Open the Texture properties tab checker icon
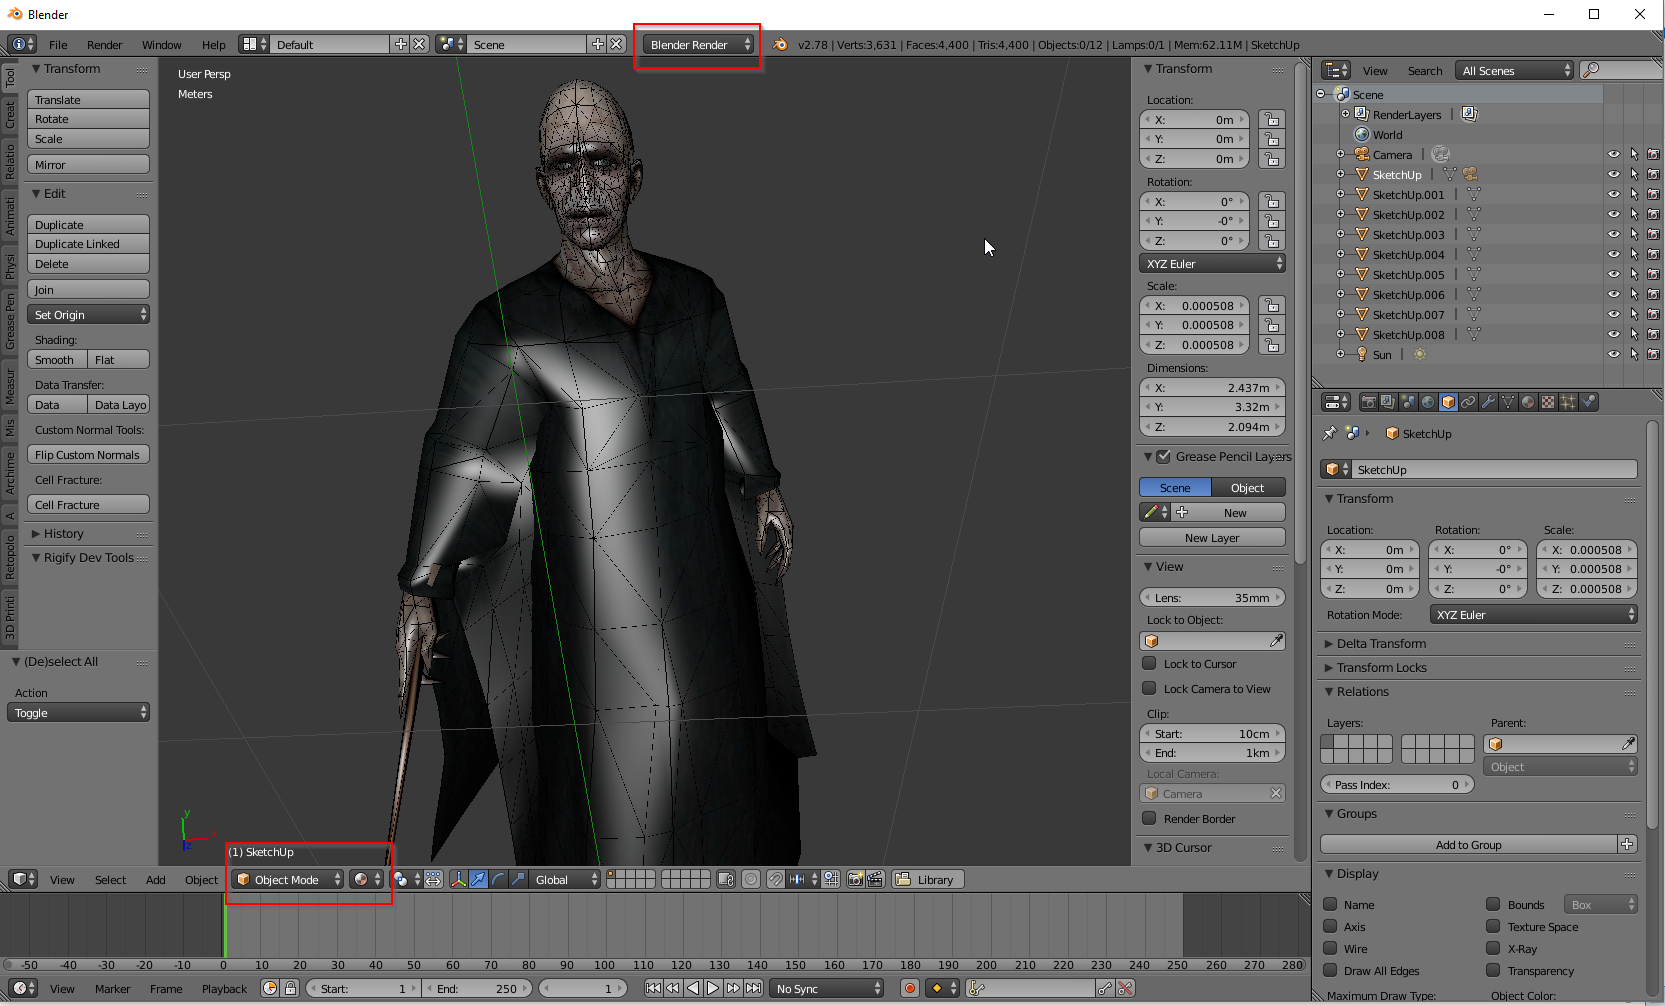The width and height of the screenshot is (1665, 1006). click(1548, 402)
